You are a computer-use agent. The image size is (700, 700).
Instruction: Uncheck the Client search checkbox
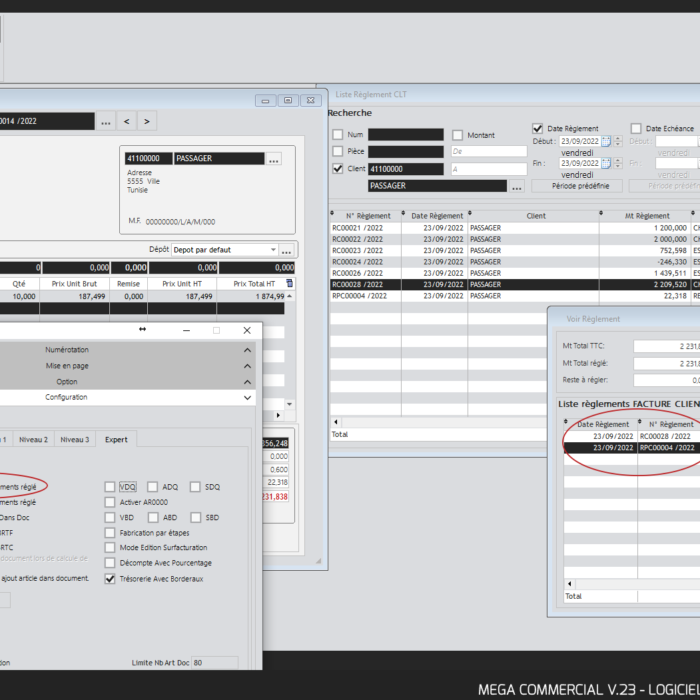[338, 169]
